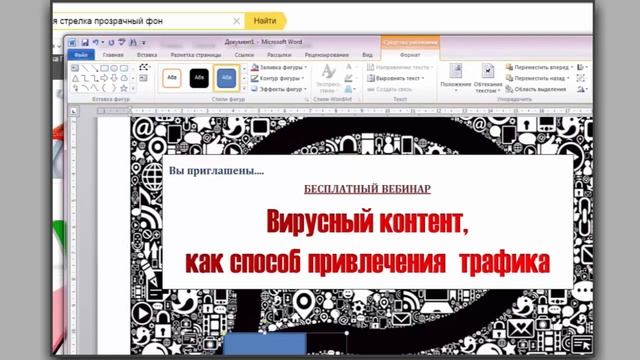Open Область выделения pane
640x360 pixels.
[536, 89]
